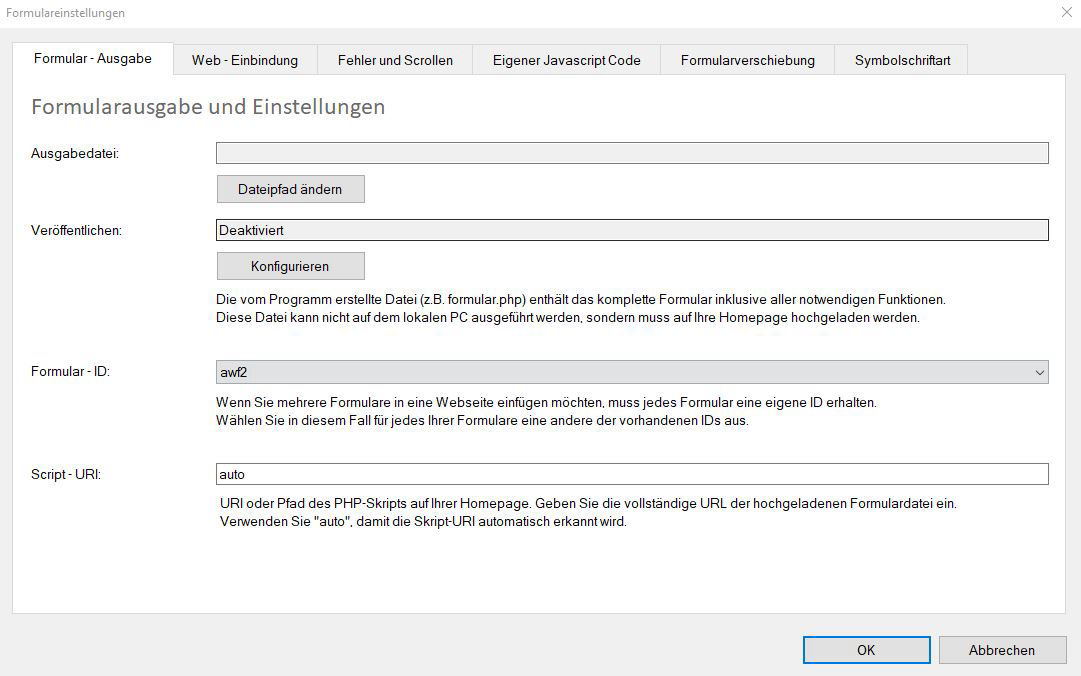The height and width of the screenshot is (676, 1081).
Task: Close the Formulareinstellungen dialog window
Action: pyautogui.click(x=1065, y=13)
